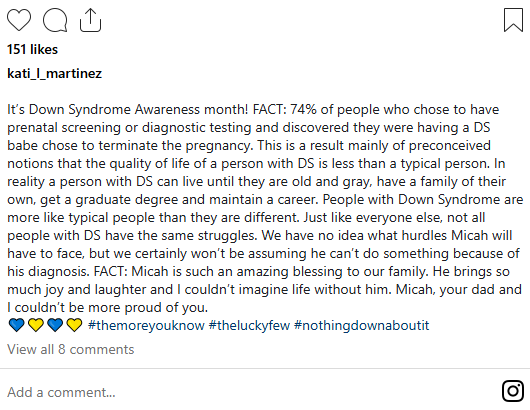Viewport: 530px width, 410px height.
Task: Focus the Add a comment field
Action: point(250,392)
